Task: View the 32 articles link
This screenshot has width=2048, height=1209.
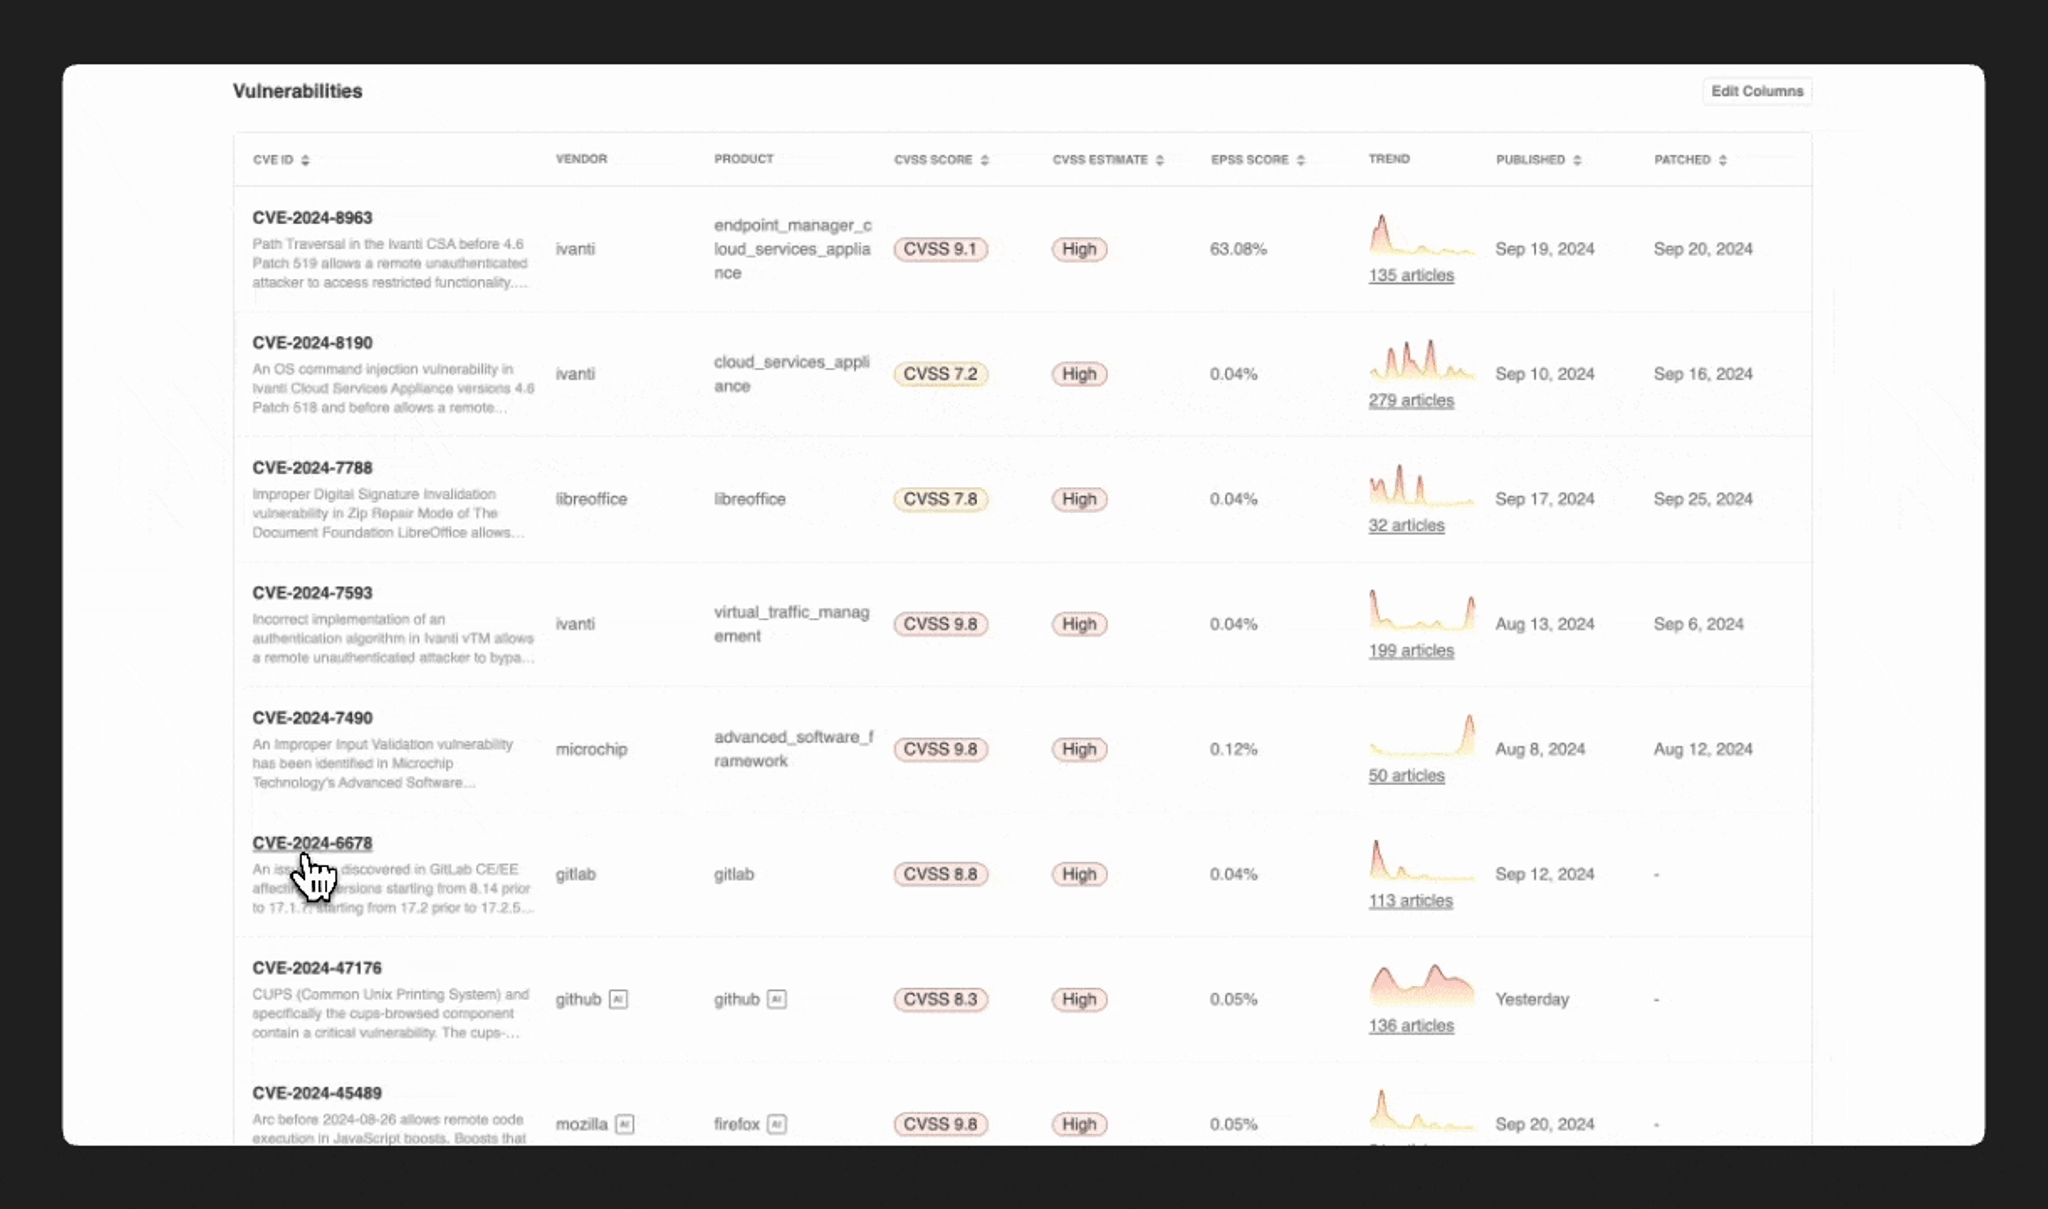Action: click(x=1406, y=525)
